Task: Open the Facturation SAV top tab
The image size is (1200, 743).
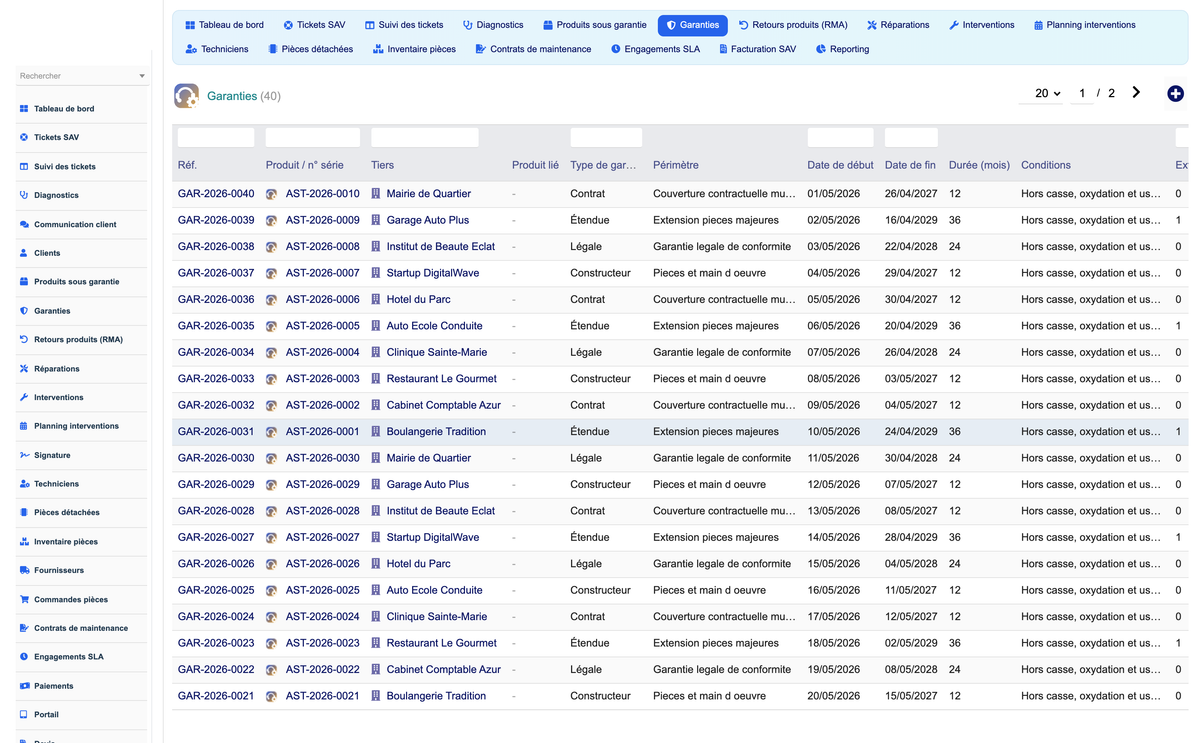Action: click(757, 49)
